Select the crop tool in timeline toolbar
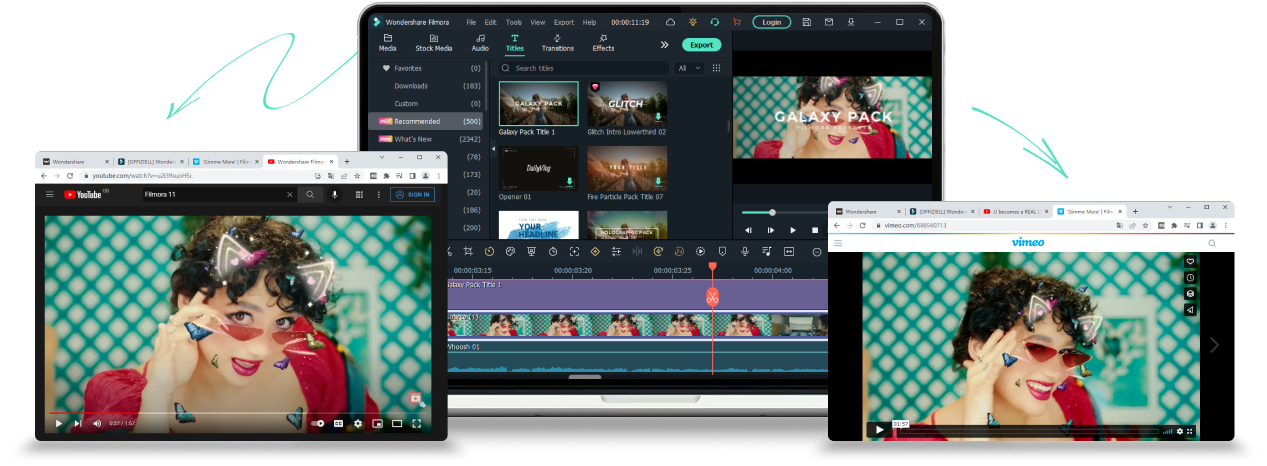 [468, 251]
